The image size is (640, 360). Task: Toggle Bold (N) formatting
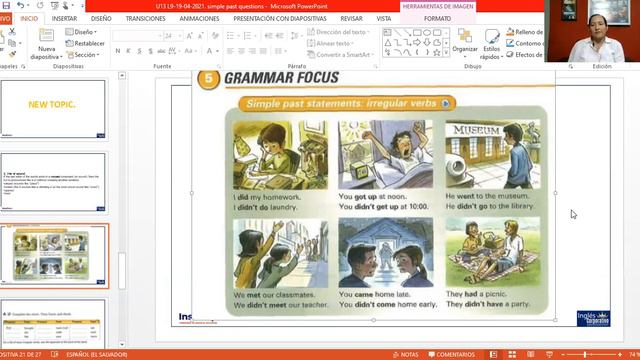118,51
